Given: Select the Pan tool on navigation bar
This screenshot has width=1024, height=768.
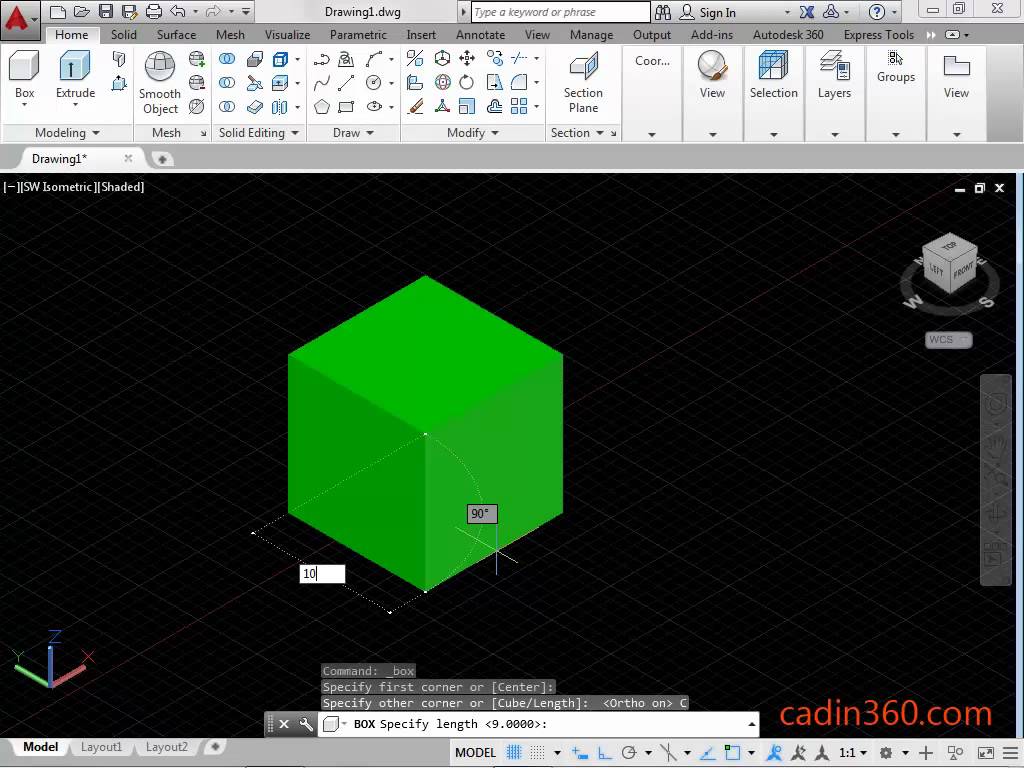Looking at the screenshot, I should [x=996, y=444].
